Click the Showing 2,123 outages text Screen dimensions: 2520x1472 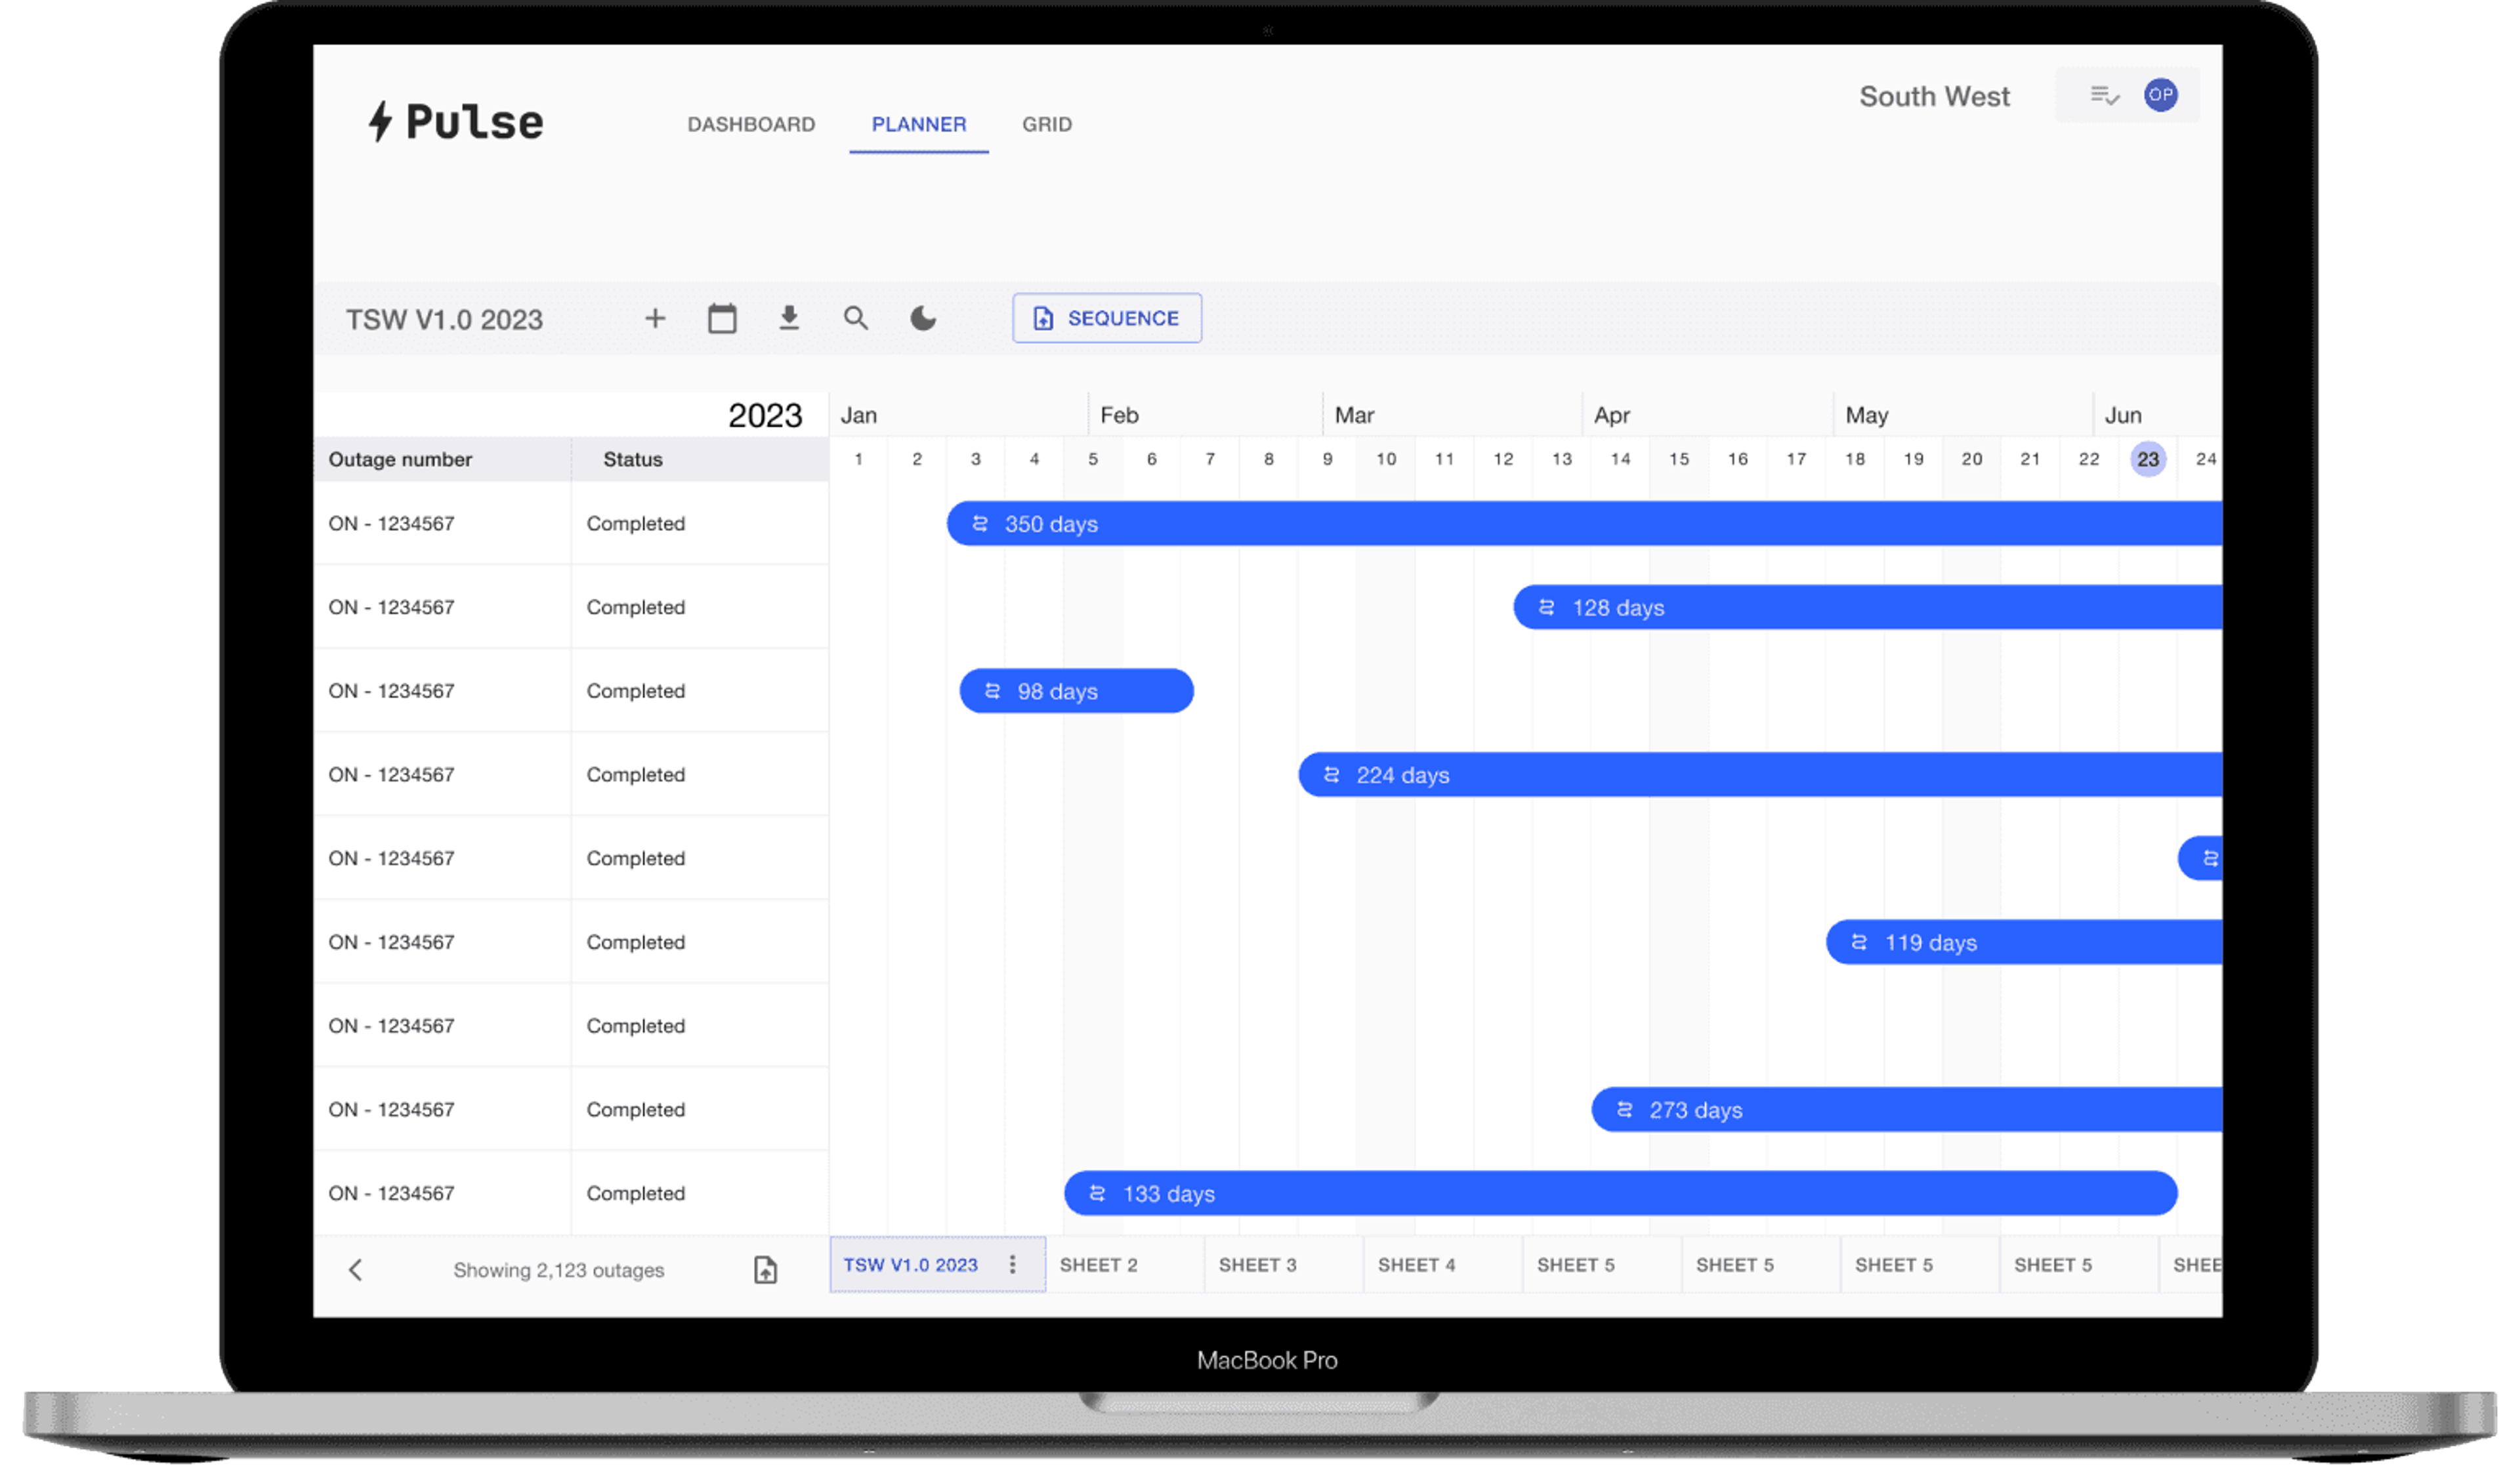(x=558, y=1270)
